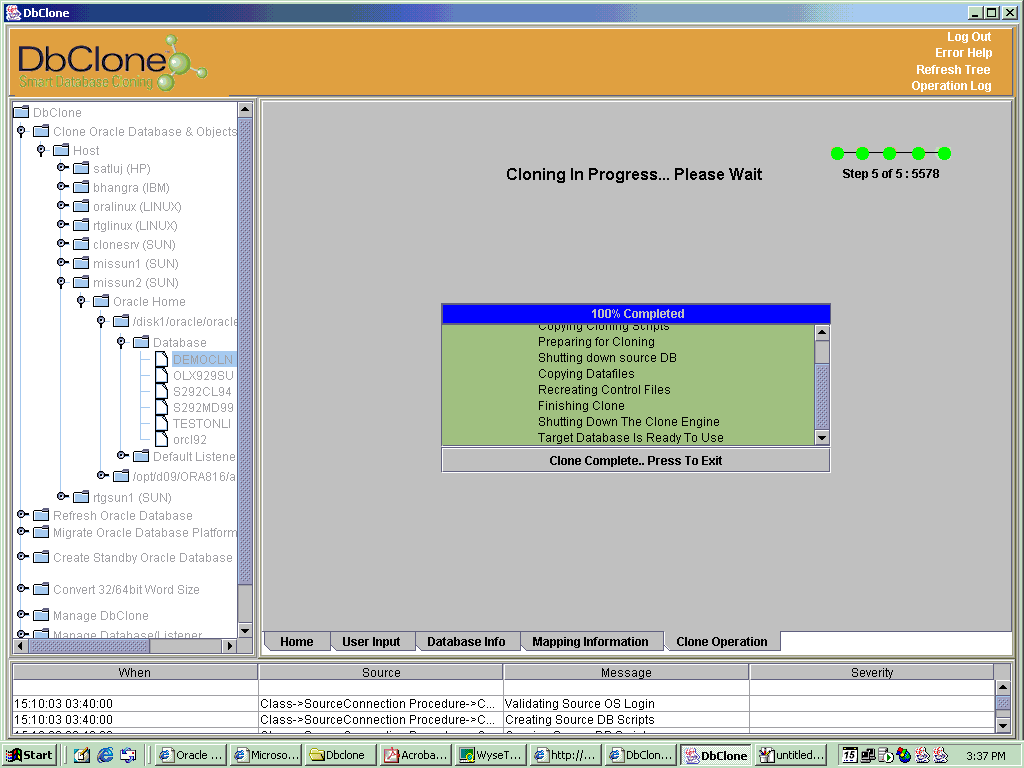This screenshot has height=768, width=1024.
Task: Click the folder icon beside Manage DbClone
Action: pyautogui.click(x=41, y=615)
